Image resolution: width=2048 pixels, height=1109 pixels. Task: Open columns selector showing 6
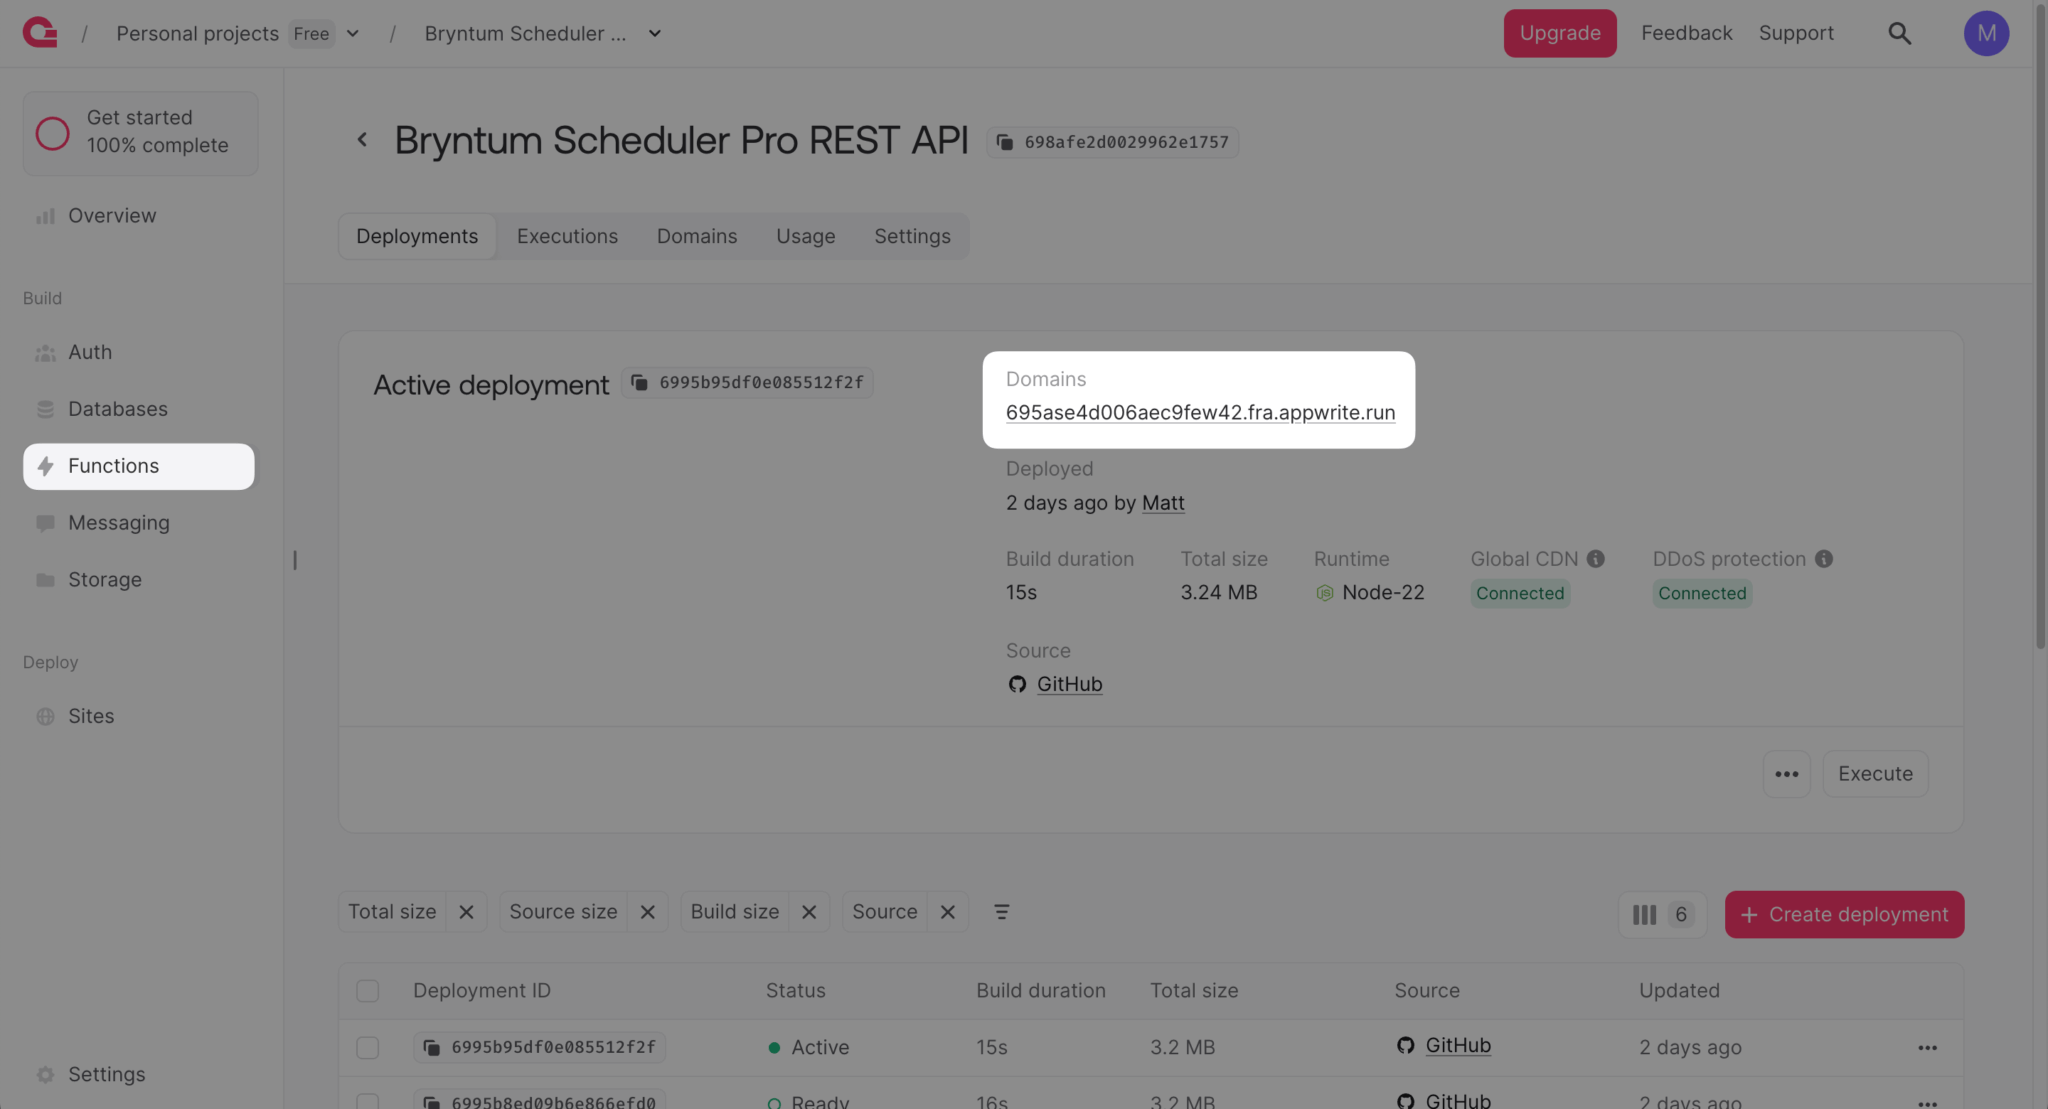click(x=1662, y=915)
